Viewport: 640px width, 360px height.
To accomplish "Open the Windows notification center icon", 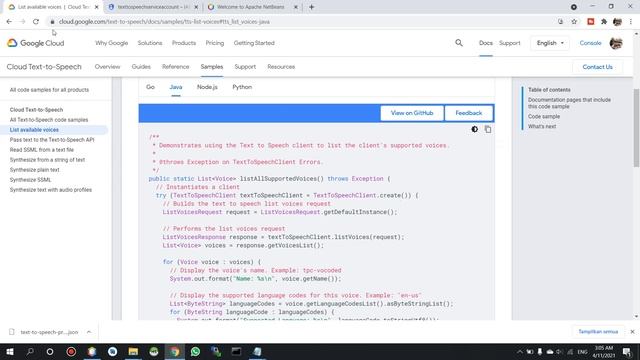I will 627,351.
